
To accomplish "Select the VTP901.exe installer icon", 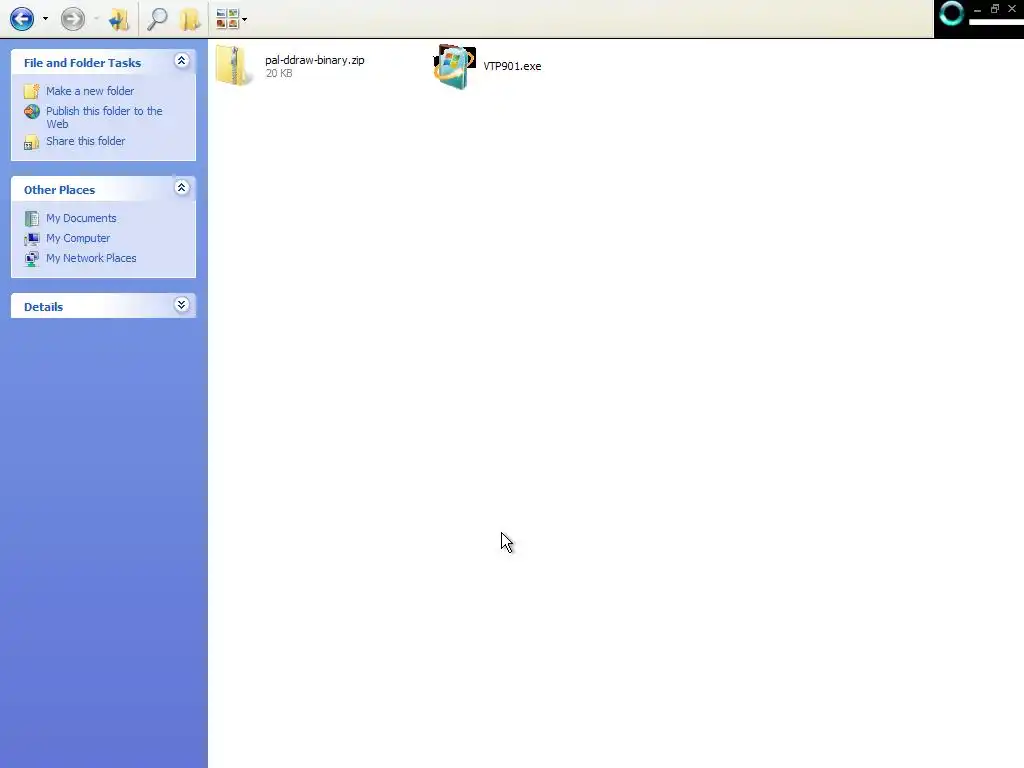I will point(455,66).
